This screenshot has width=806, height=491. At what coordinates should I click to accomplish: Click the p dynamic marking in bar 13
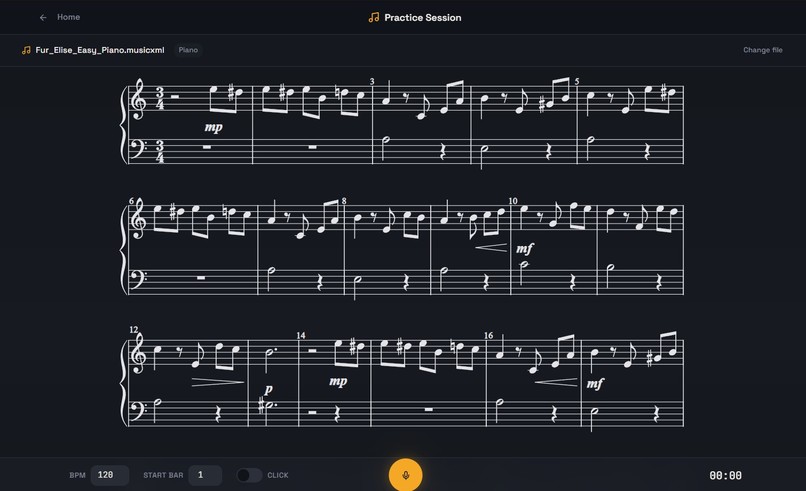268,389
